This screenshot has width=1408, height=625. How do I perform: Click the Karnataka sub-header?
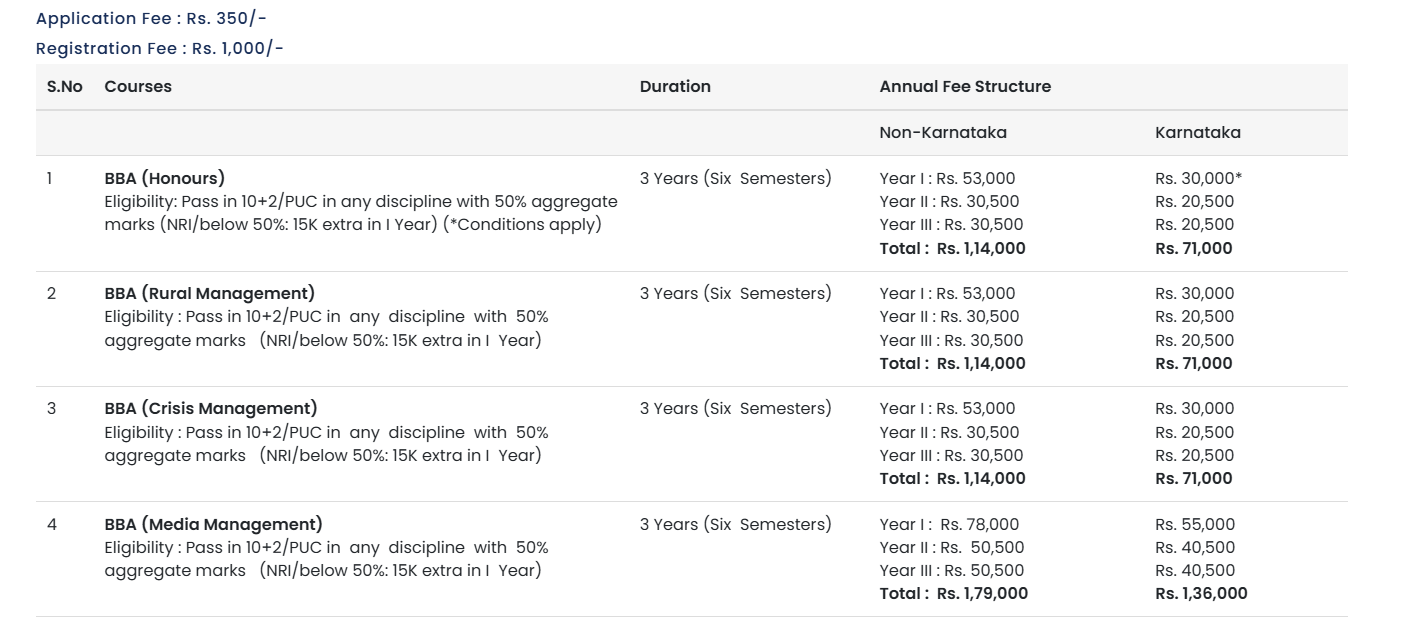(x=1197, y=133)
